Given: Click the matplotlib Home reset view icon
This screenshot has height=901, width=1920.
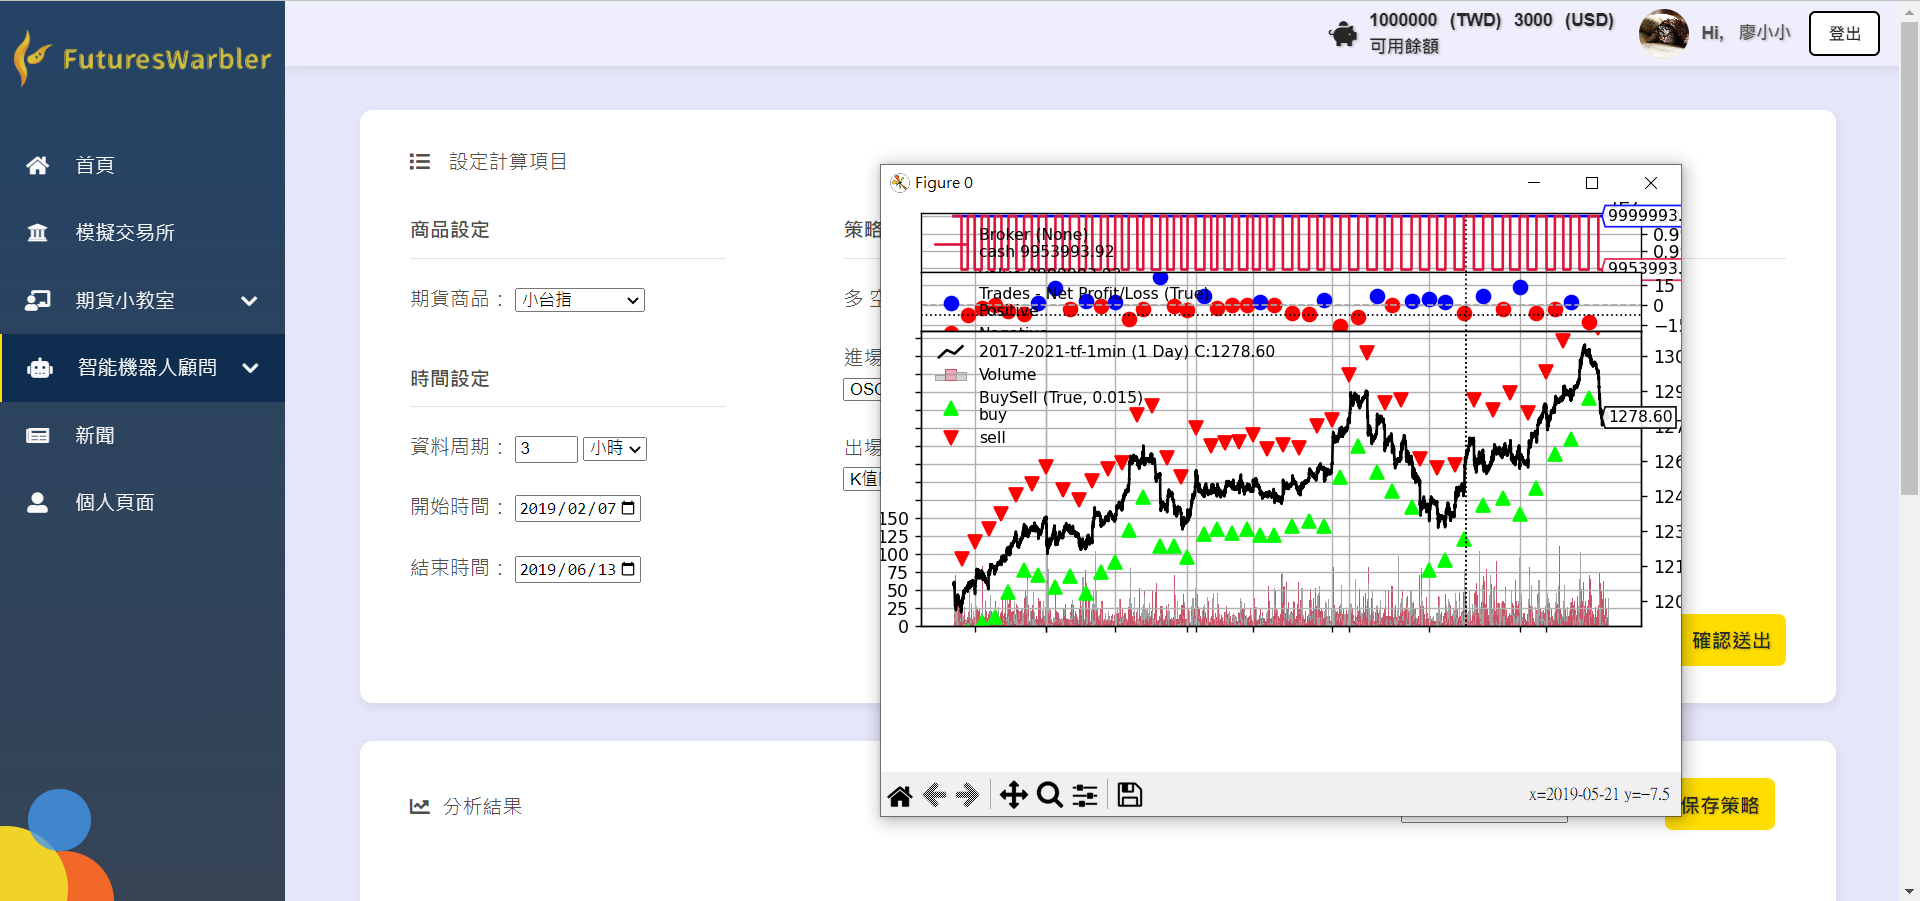Looking at the screenshot, I should pyautogui.click(x=900, y=796).
